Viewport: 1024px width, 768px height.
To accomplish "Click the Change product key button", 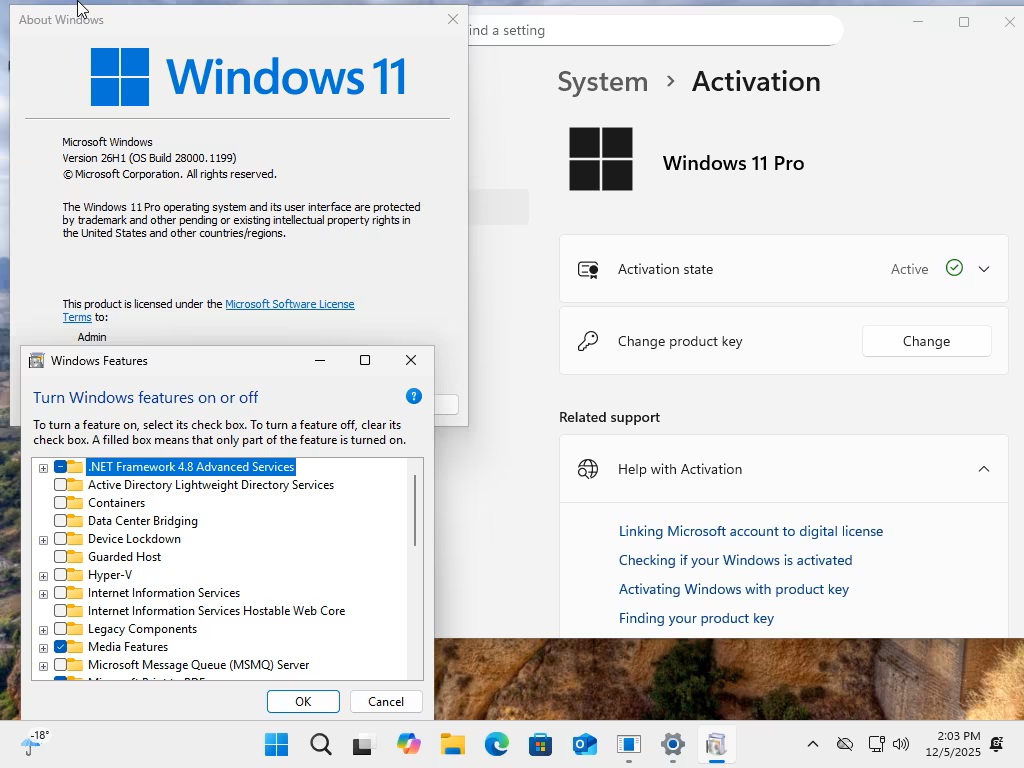I will tap(925, 340).
